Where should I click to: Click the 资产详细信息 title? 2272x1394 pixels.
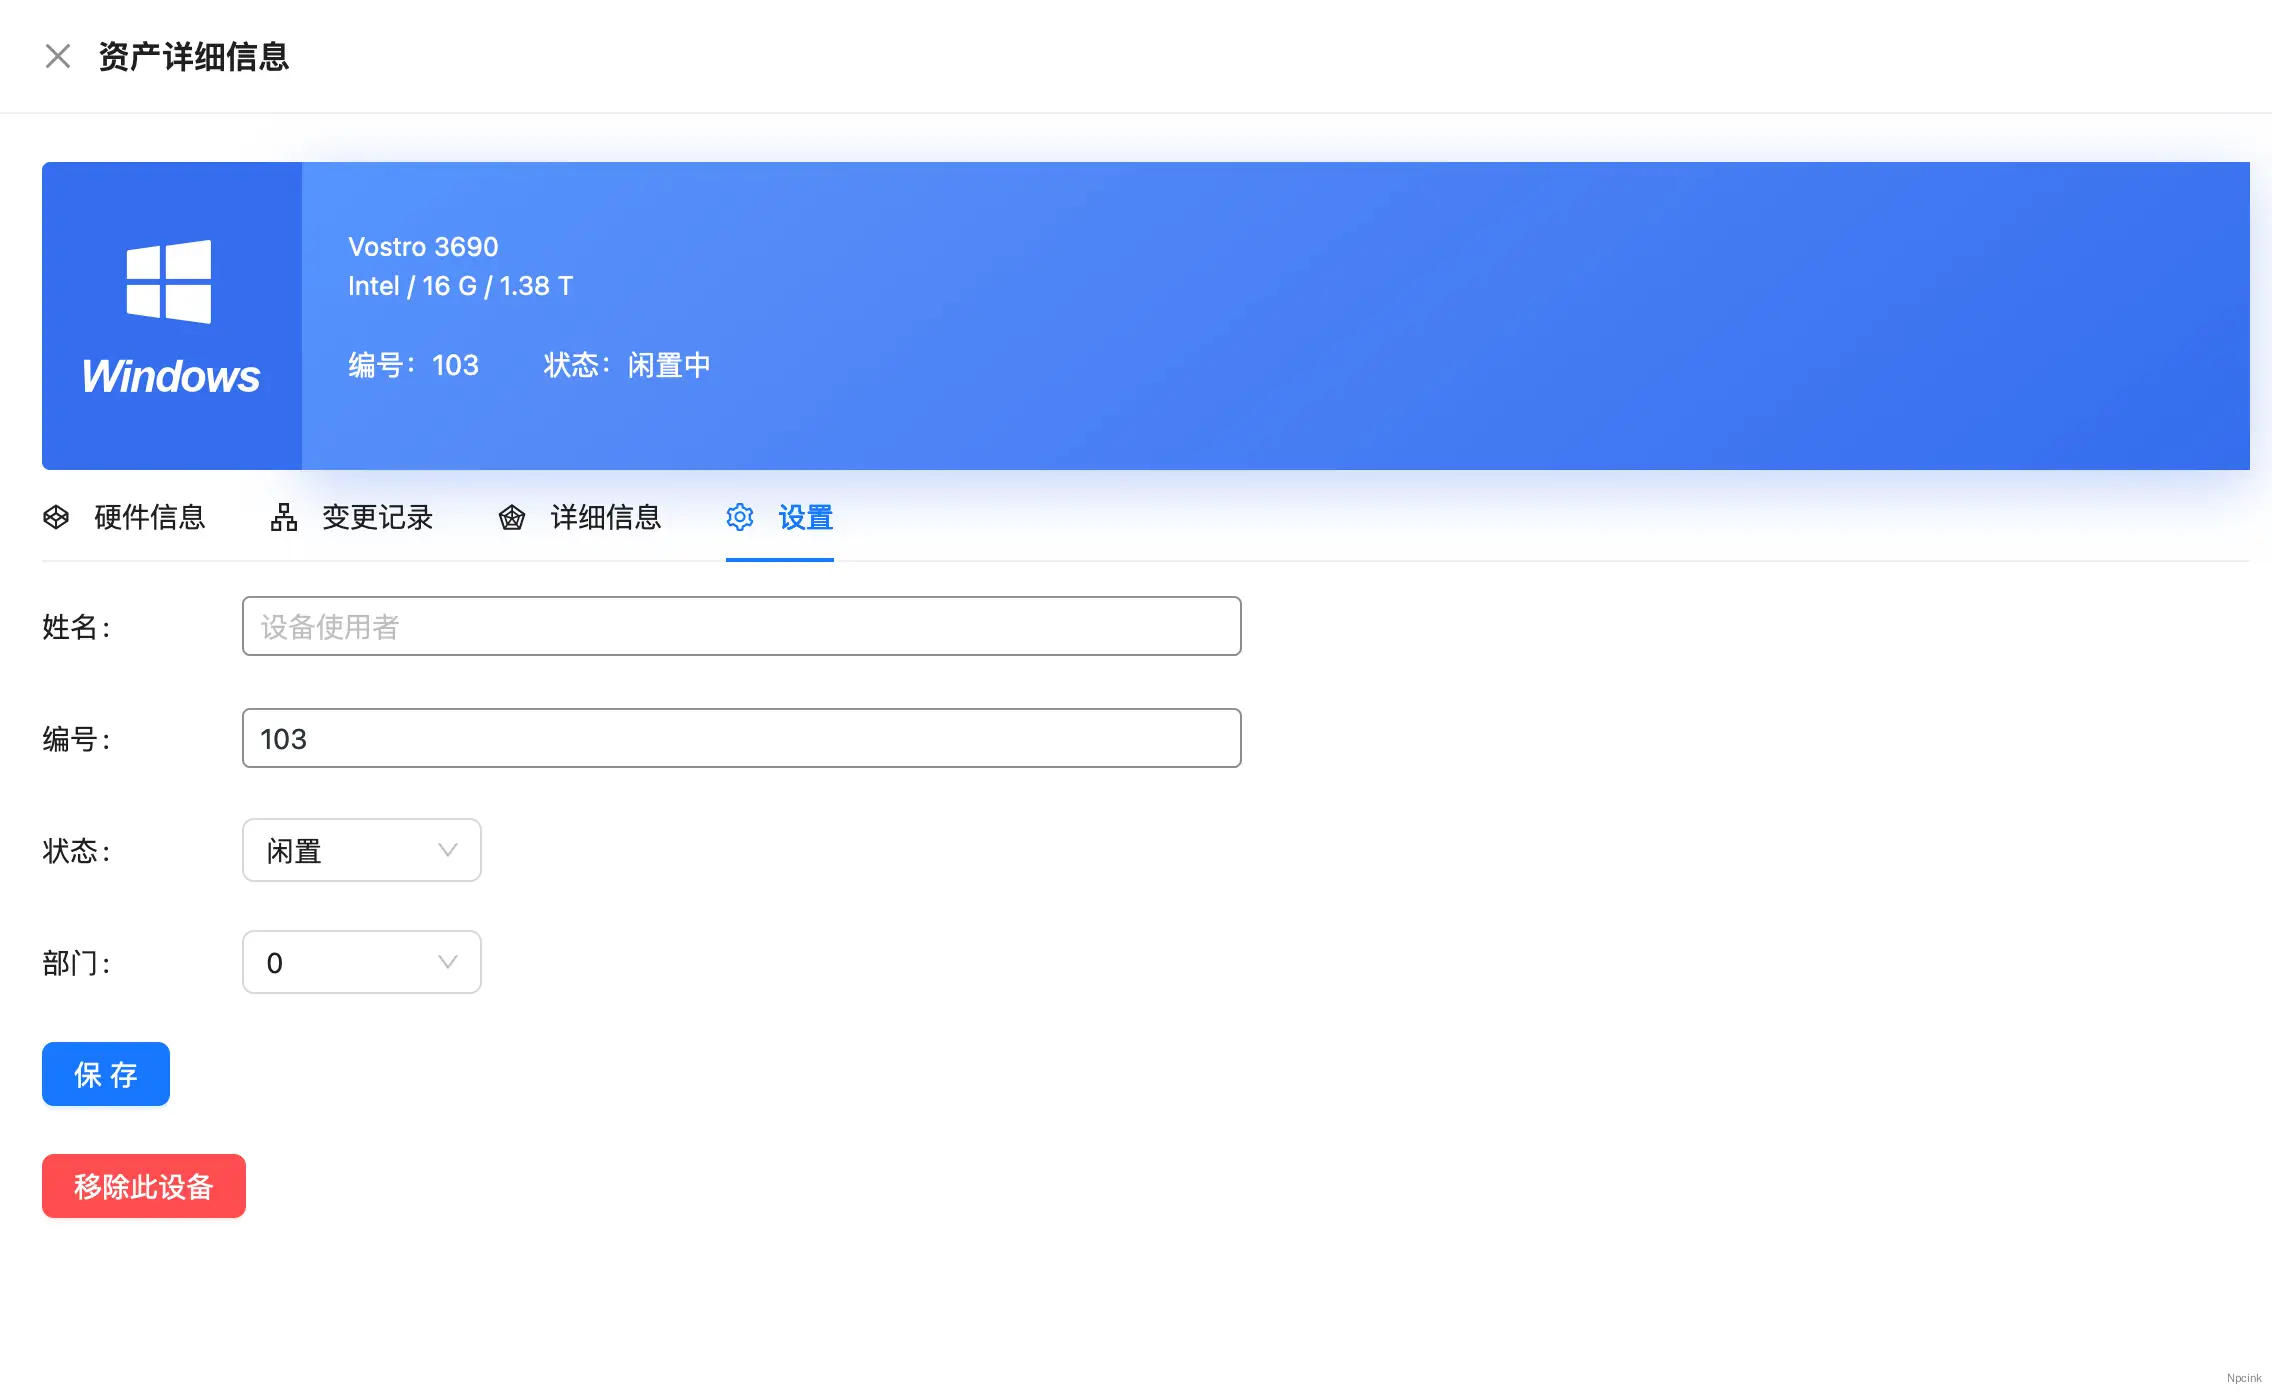tap(194, 57)
